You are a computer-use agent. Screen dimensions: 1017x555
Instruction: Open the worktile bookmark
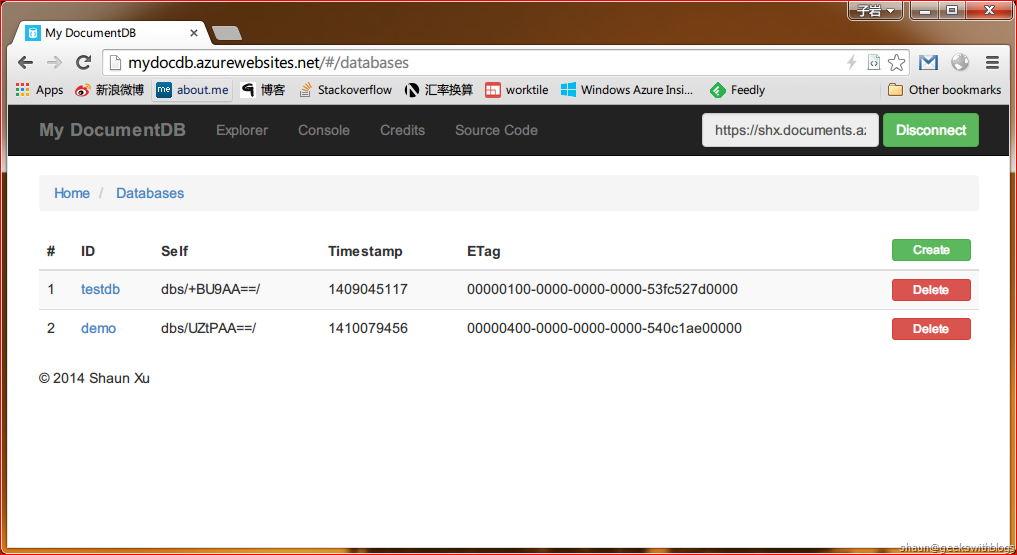pyautogui.click(x=517, y=90)
